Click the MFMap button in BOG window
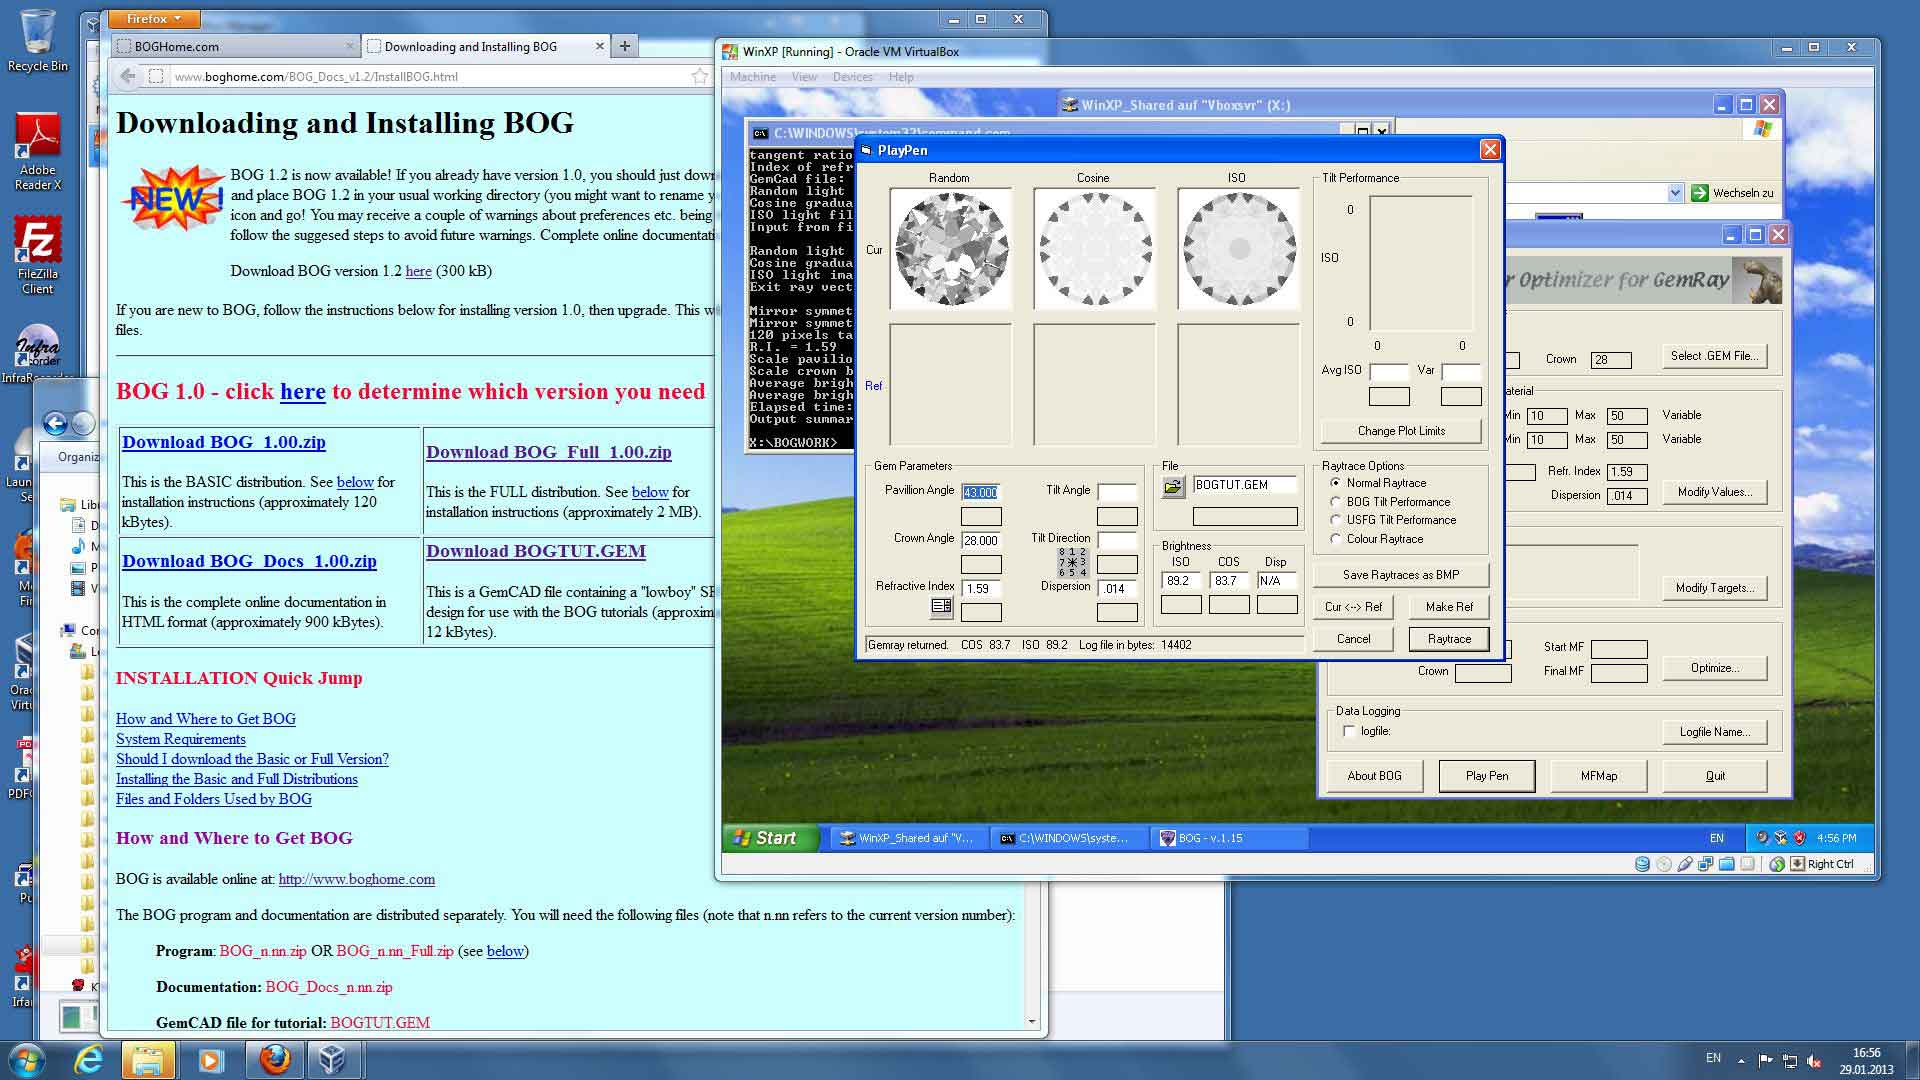 [x=1599, y=776]
